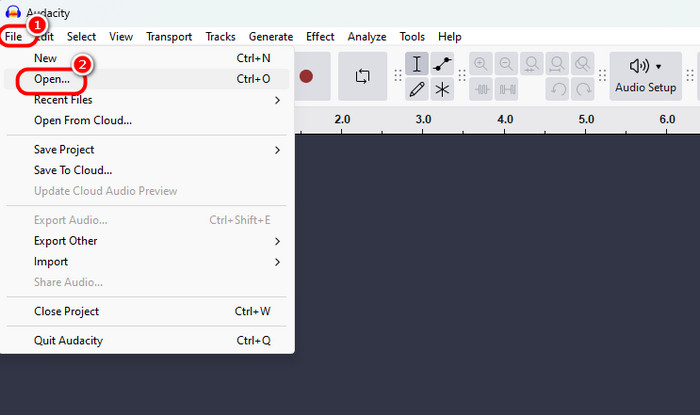Click the Undo arrow icon
700x415 pixels.
(559, 89)
